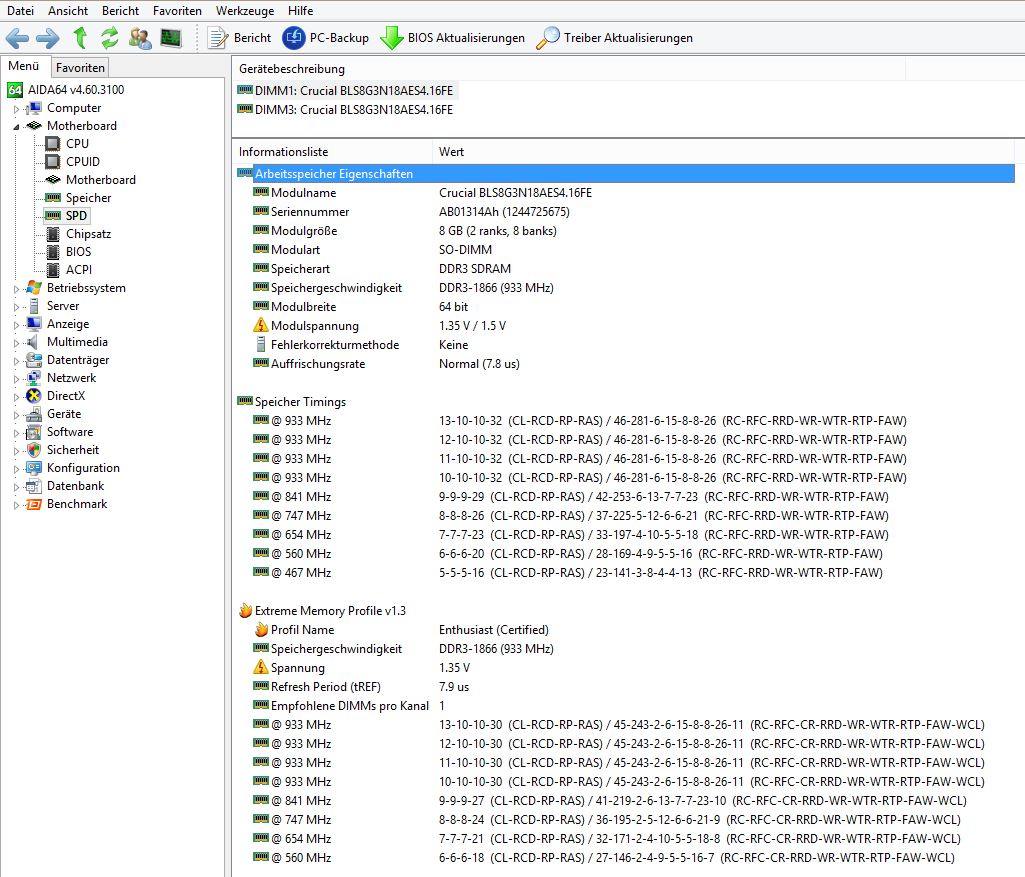Click the Profil Name flame icon

261,629
